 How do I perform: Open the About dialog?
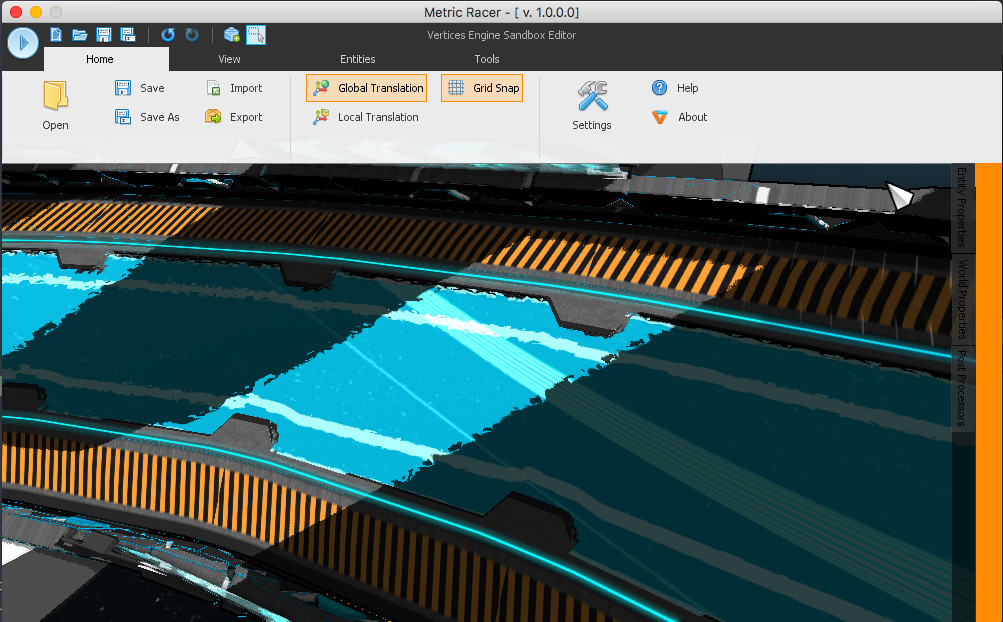(679, 117)
